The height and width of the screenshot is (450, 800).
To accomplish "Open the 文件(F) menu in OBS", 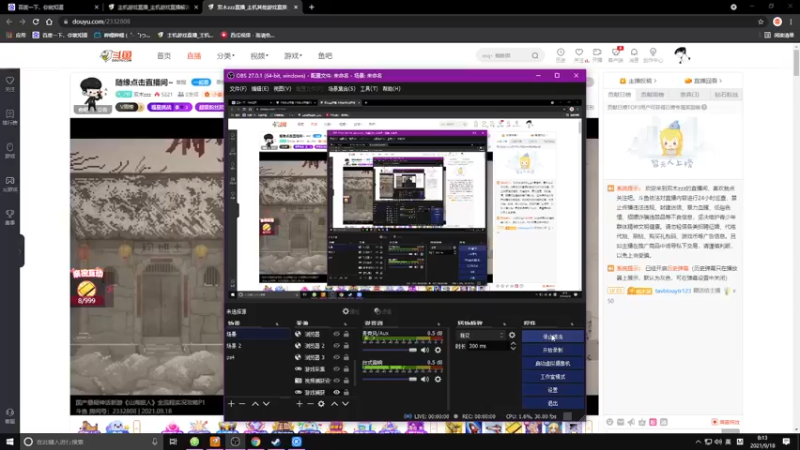I will click(x=238, y=89).
